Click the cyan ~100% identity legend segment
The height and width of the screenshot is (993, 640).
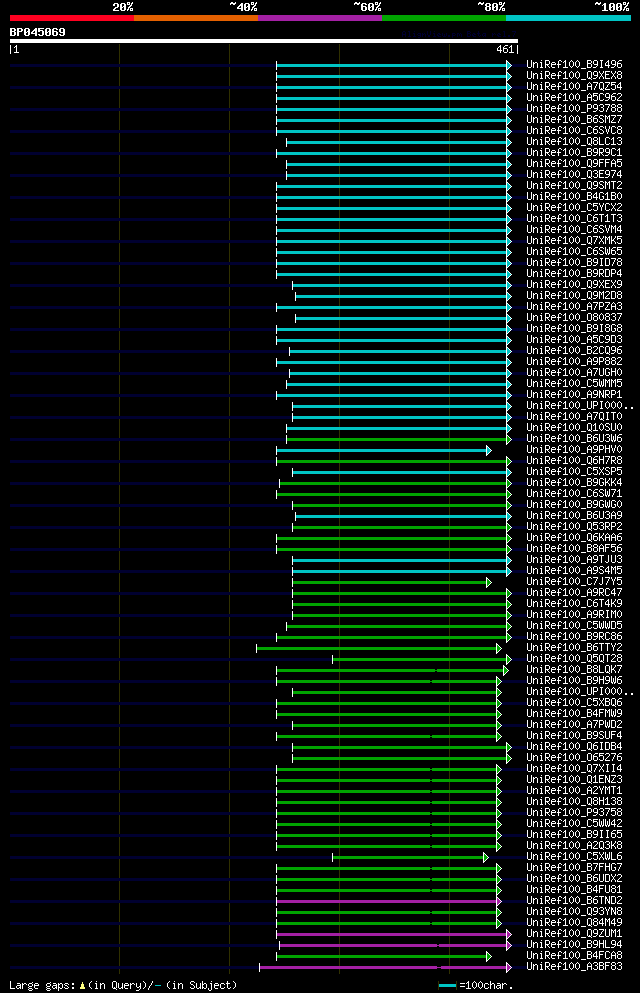coord(568,18)
